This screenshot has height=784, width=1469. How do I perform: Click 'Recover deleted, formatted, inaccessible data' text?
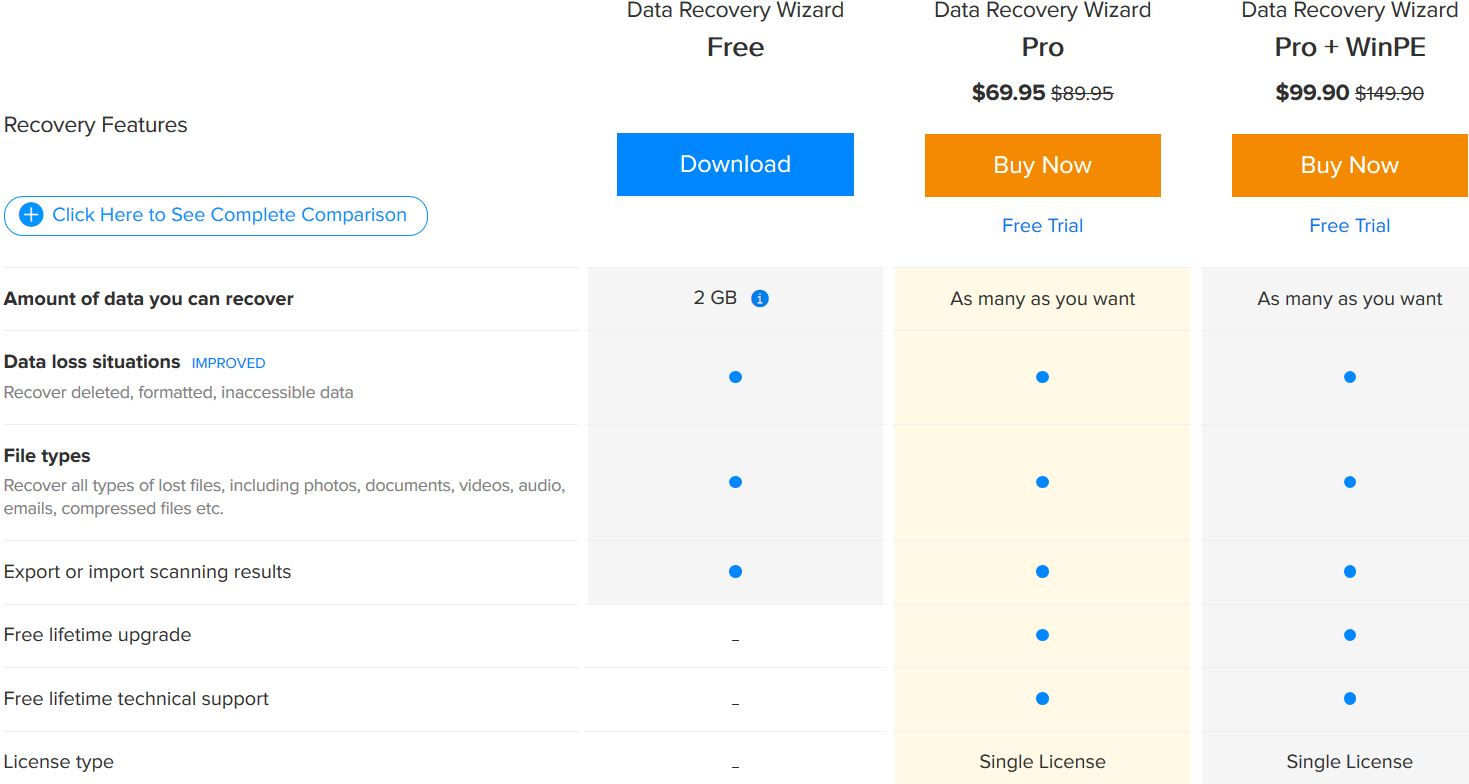[179, 392]
